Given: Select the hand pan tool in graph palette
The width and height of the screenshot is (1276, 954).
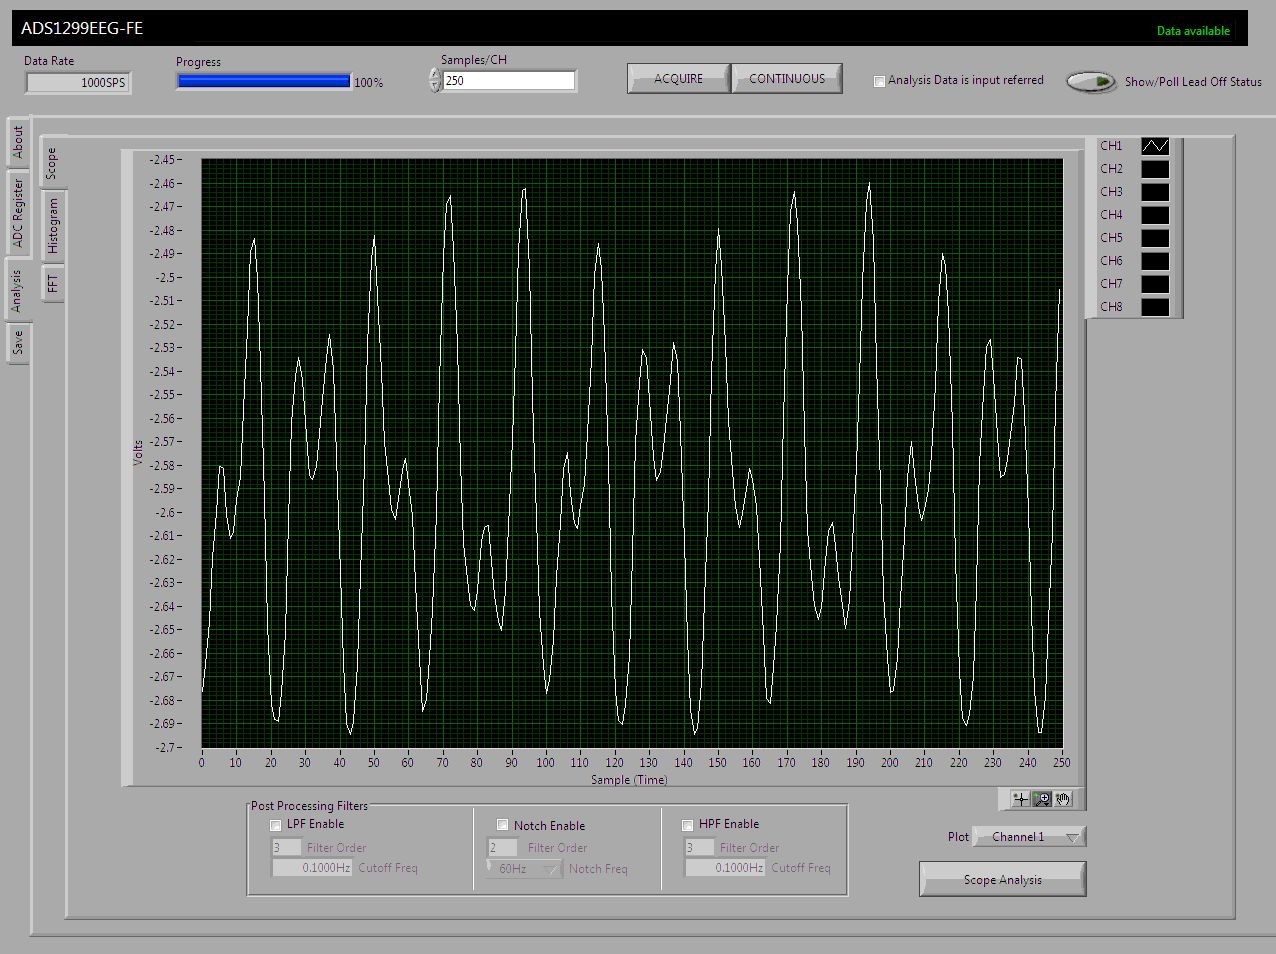Looking at the screenshot, I should [1063, 798].
